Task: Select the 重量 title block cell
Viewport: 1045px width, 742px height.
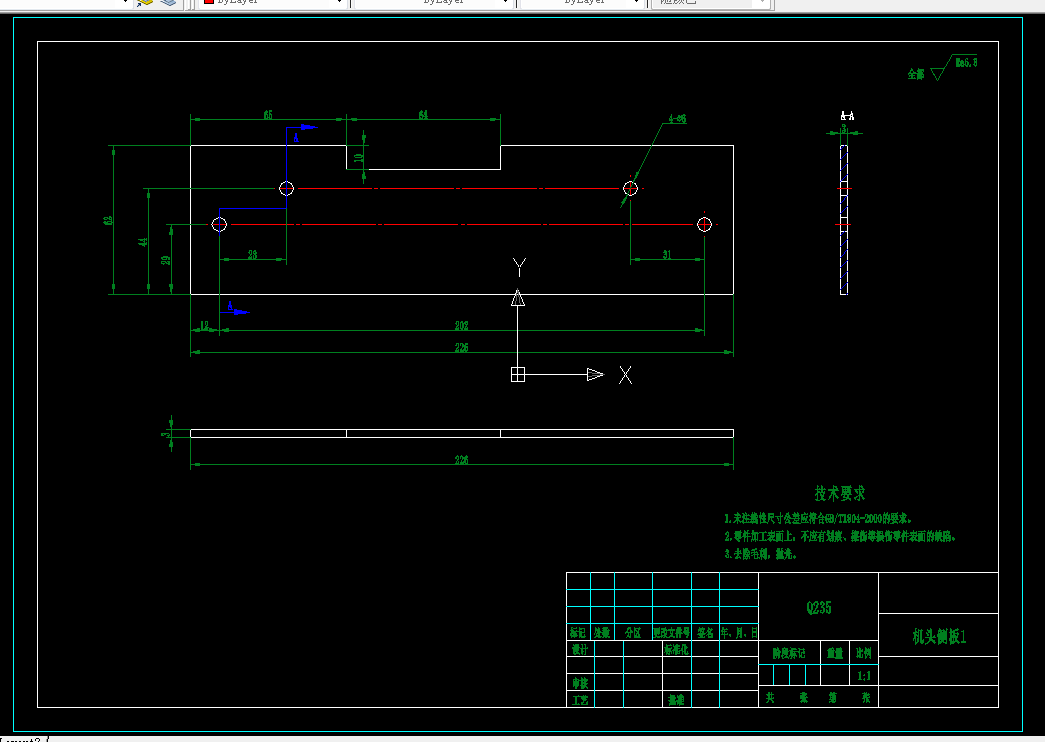Action: (x=835, y=653)
